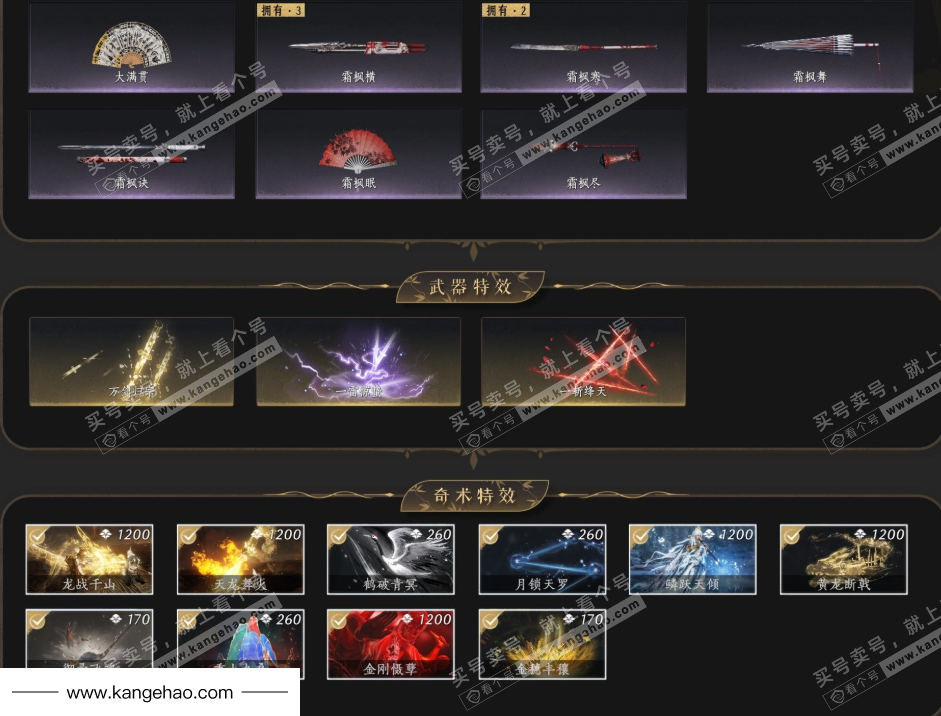Toggle checkmark on 龙战千山 skill effect

(38, 535)
